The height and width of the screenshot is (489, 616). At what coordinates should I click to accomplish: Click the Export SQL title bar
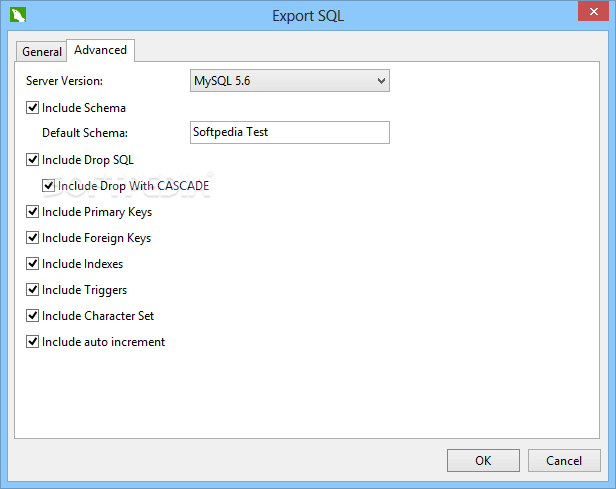point(308,15)
